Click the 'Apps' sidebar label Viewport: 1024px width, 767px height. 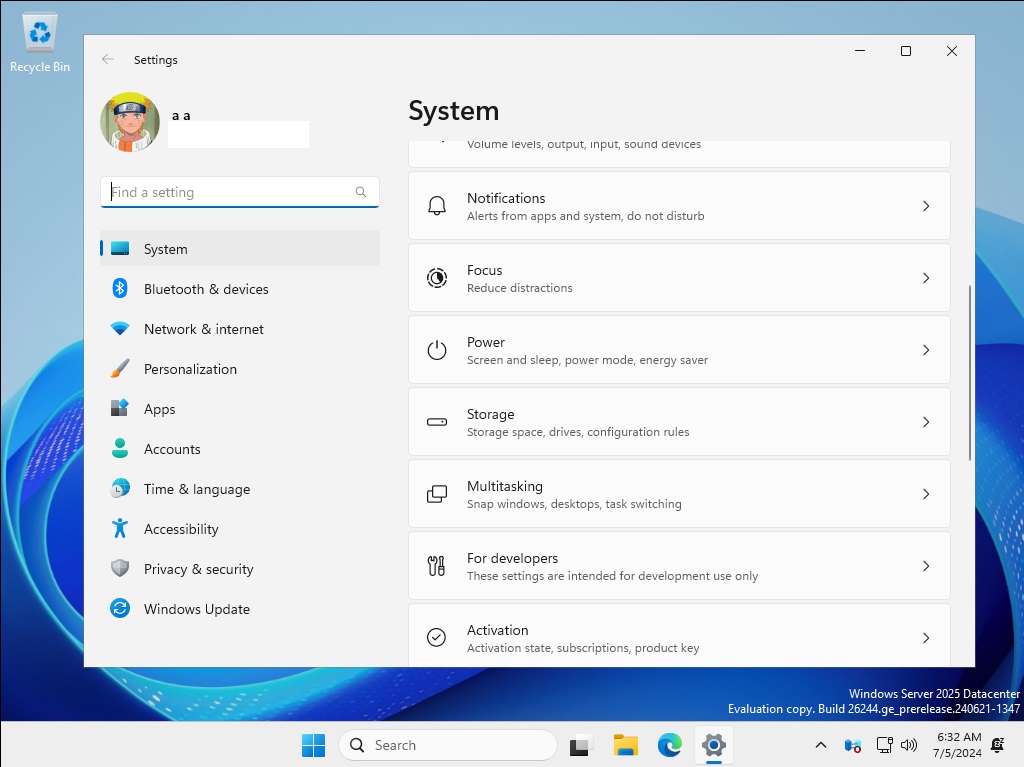(159, 409)
